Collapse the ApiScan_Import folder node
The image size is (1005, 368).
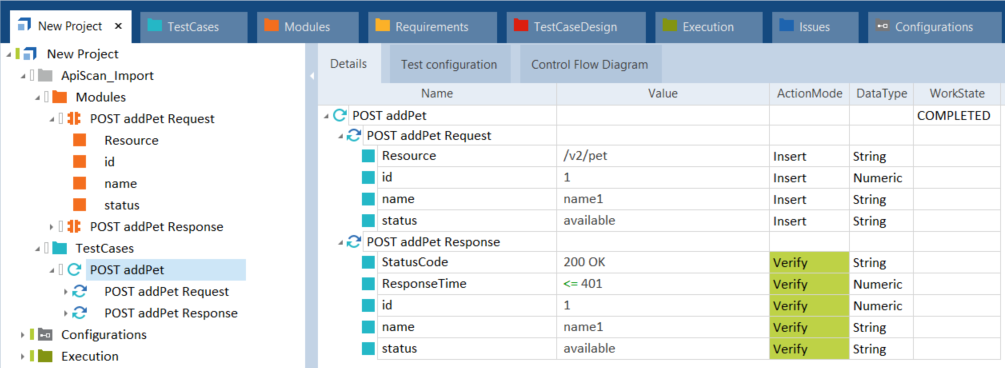coord(23,76)
